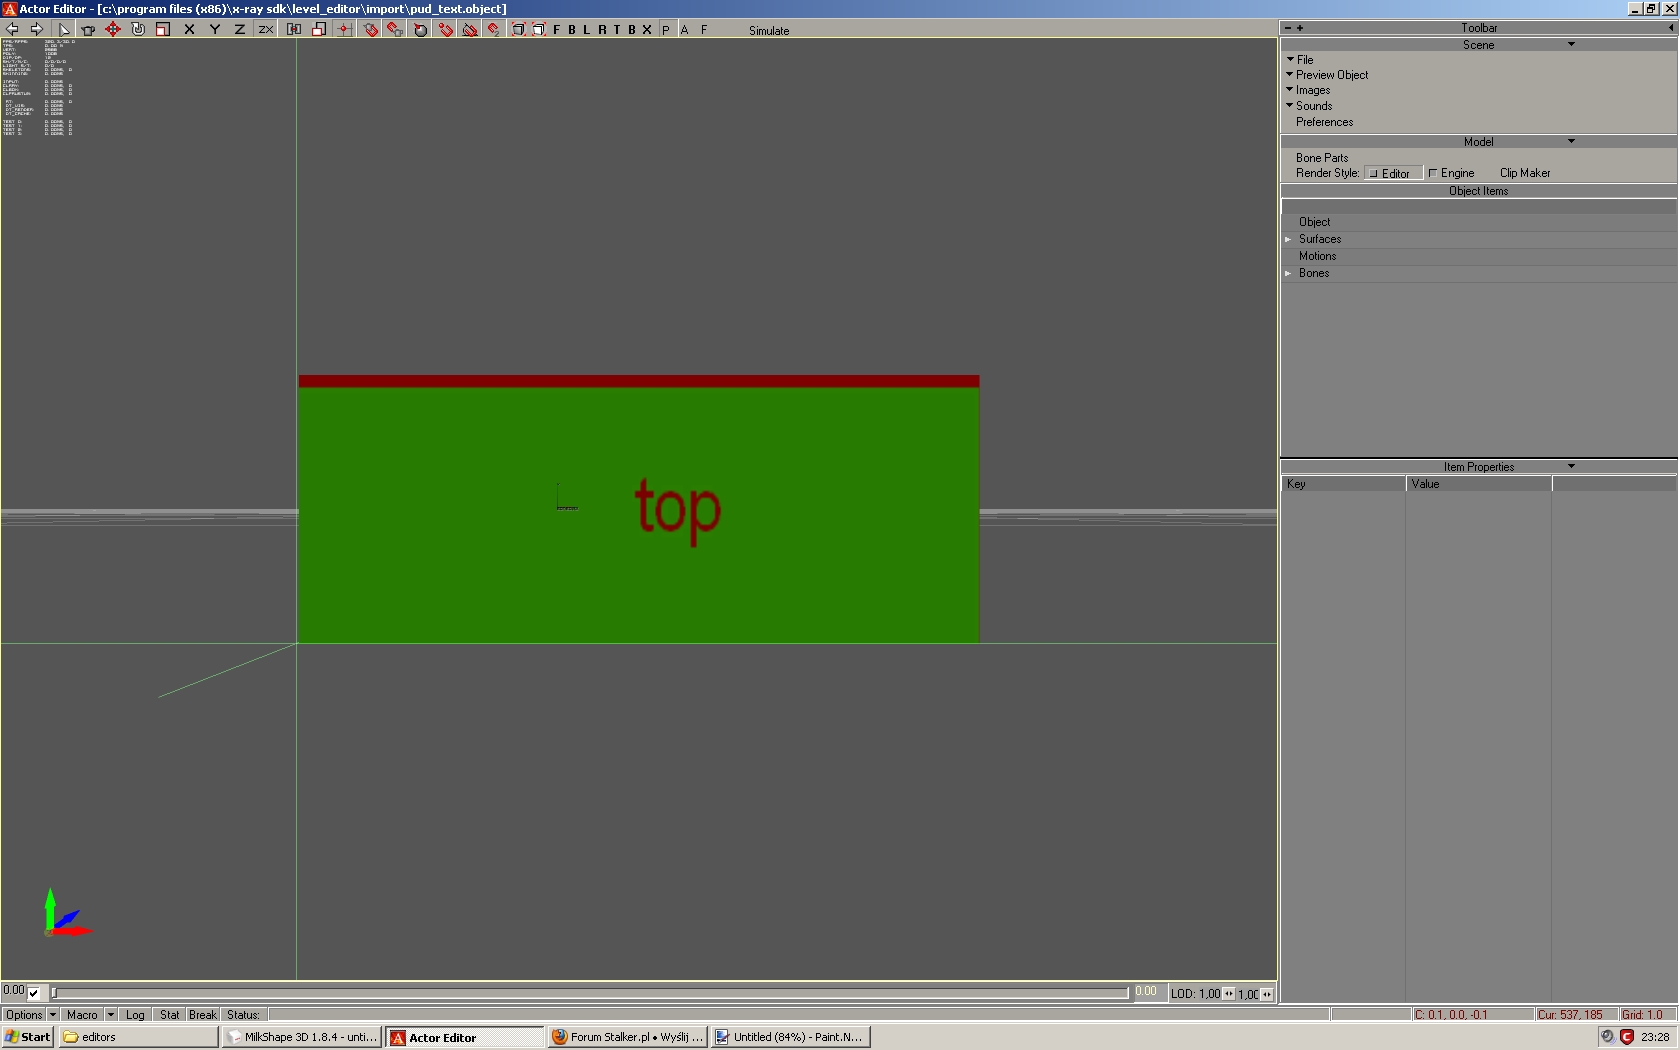Screen dimensions: 1680x1050
Task: Toggle the Engine render style checkbox
Action: pyautogui.click(x=1433, y=173)
